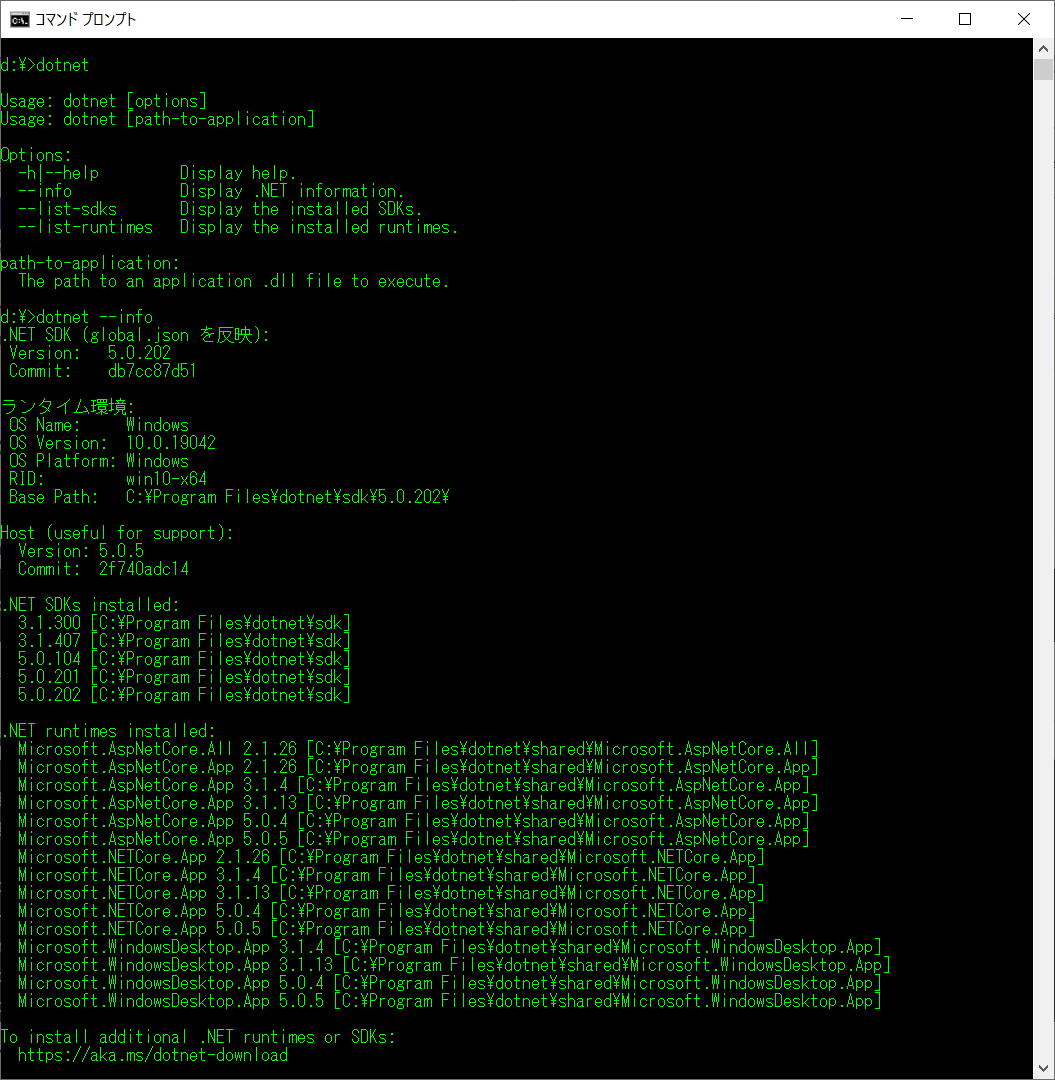This screenshot has width=1055, height=1080.
Task: Click the vertical scrollbar thumb
Action: click(1043, 69)
